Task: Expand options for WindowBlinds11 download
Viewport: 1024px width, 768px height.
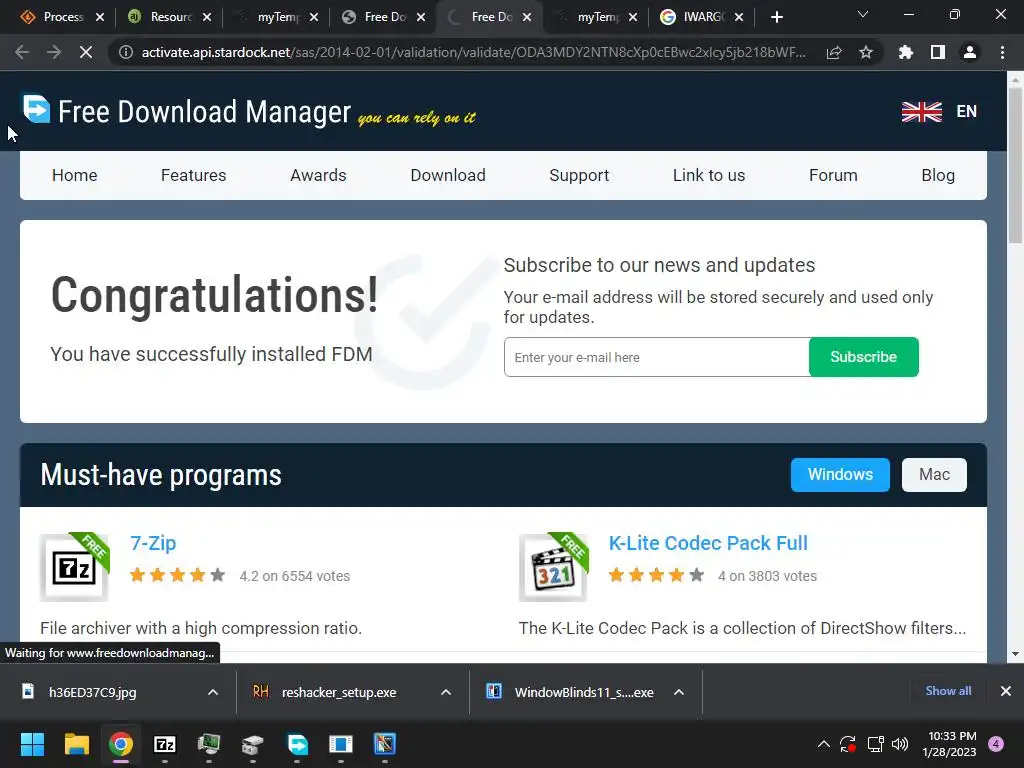Action: tap(679, 692)
